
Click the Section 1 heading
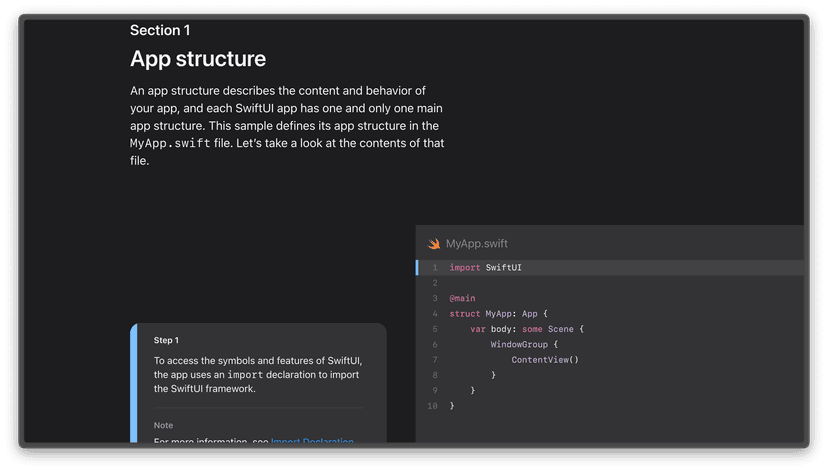[x=160, y=31]
